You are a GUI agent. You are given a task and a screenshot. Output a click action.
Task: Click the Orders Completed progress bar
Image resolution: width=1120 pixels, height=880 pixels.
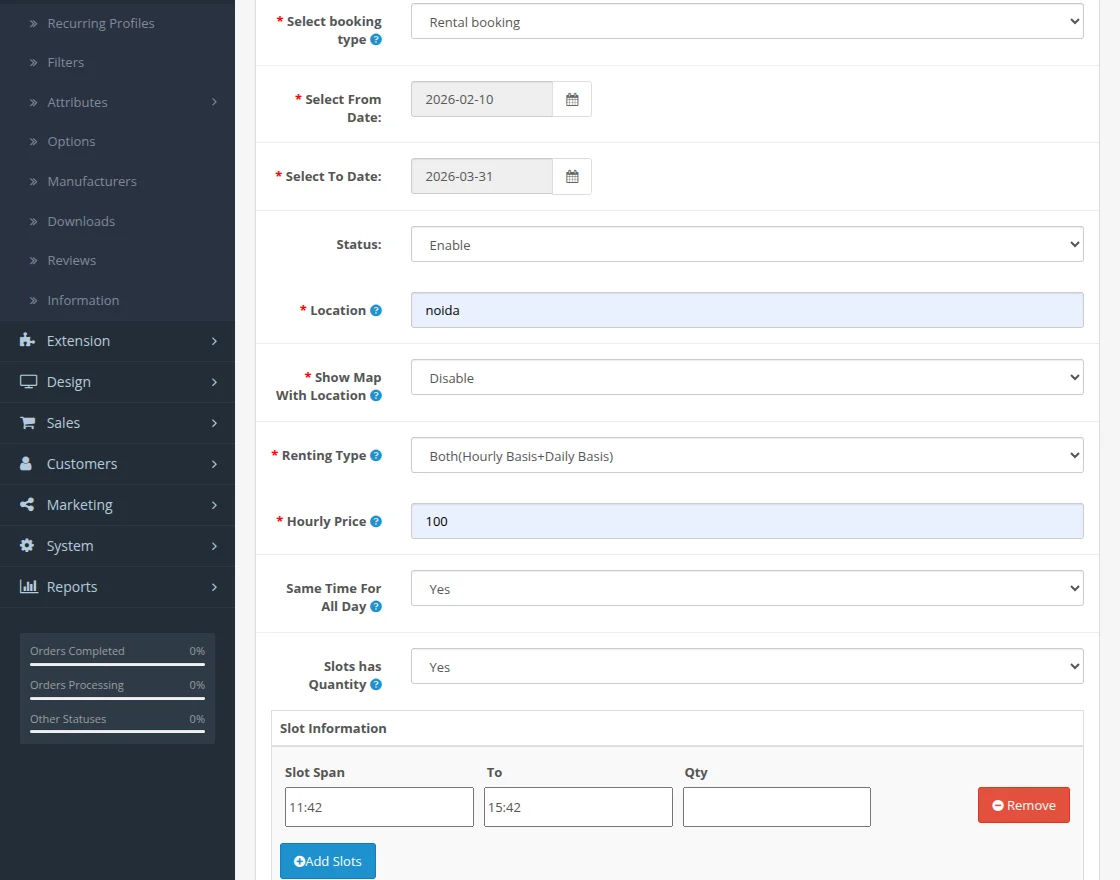[x=117, y=664]
